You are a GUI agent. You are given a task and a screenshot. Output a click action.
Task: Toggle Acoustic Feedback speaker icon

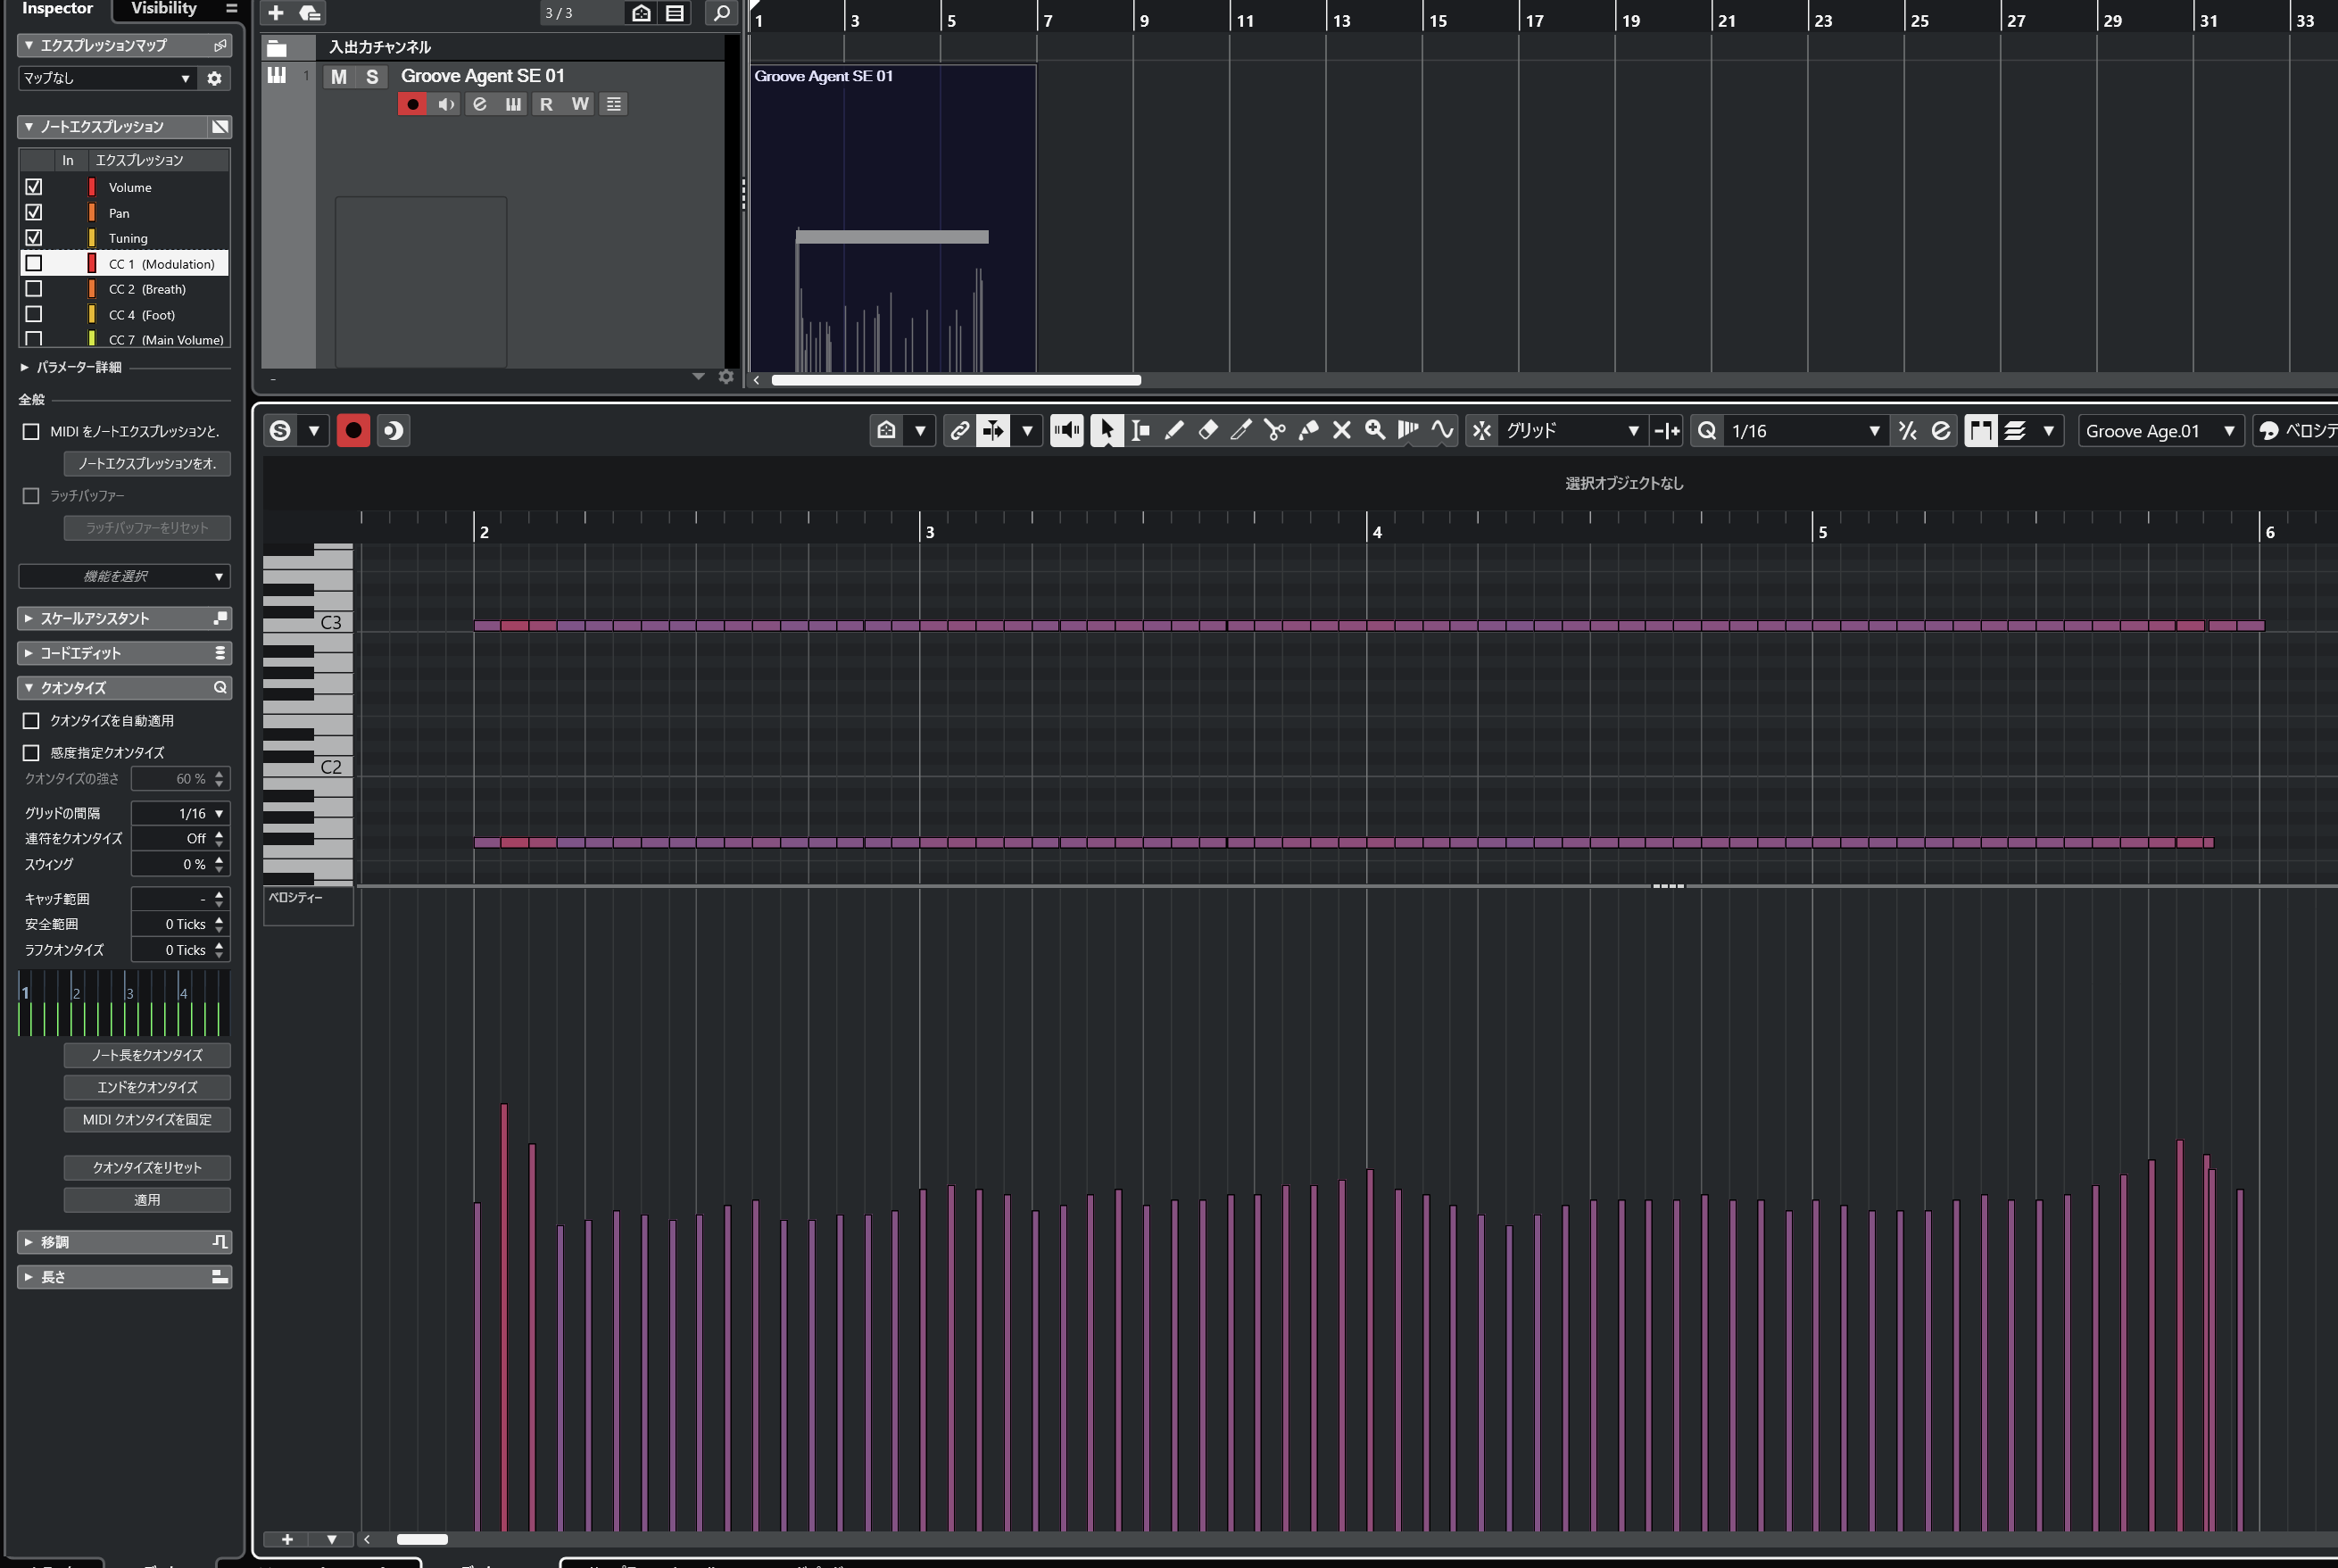click(x=1067, y=431)
